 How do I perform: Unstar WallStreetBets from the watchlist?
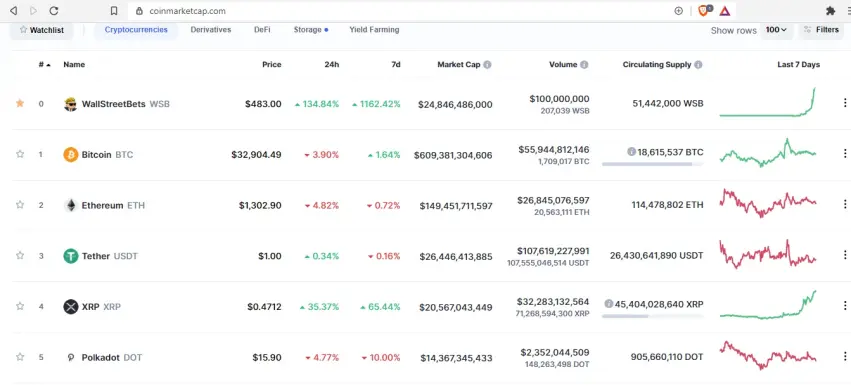pos(20,103)
